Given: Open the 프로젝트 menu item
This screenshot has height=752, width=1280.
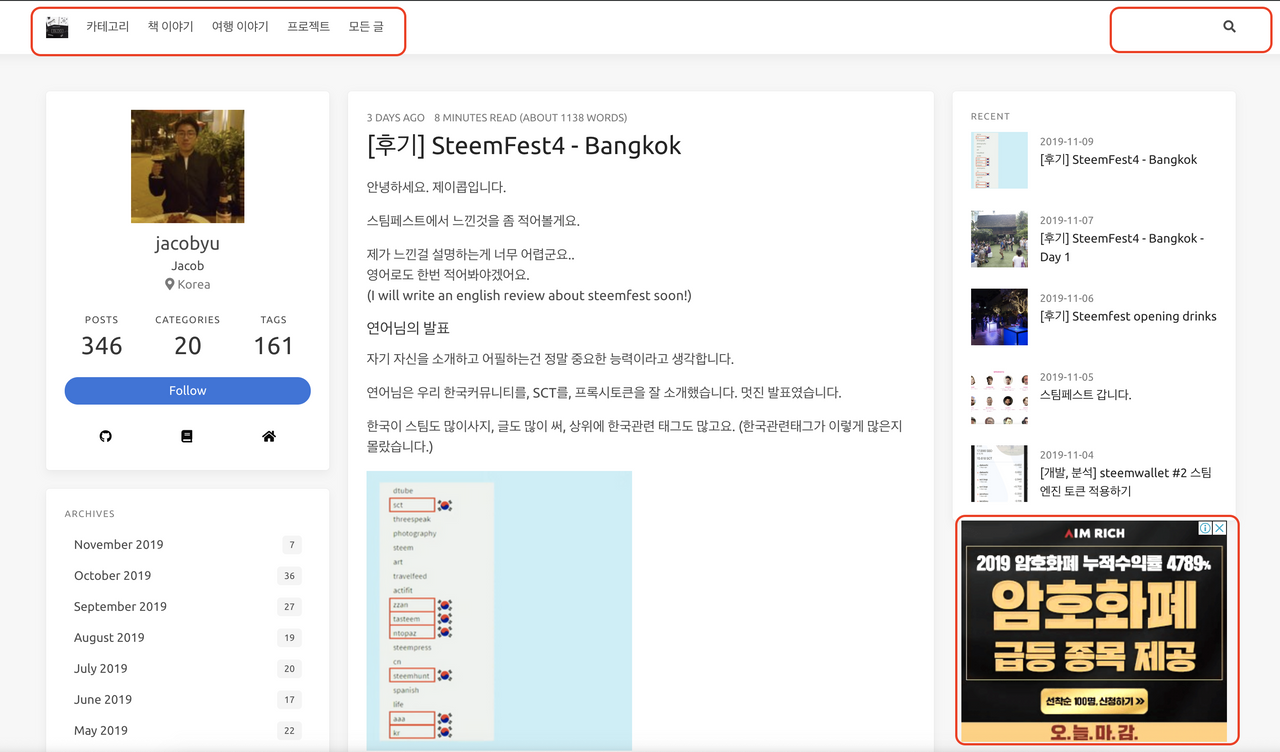Looking at the screenshot, I should [308, 27].
